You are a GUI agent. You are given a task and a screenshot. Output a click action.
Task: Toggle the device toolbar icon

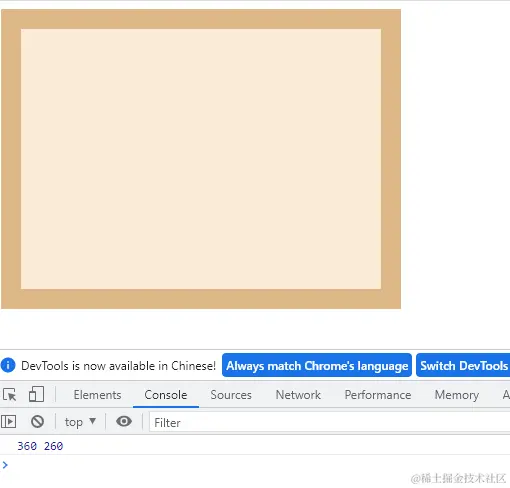coord(36,394)
